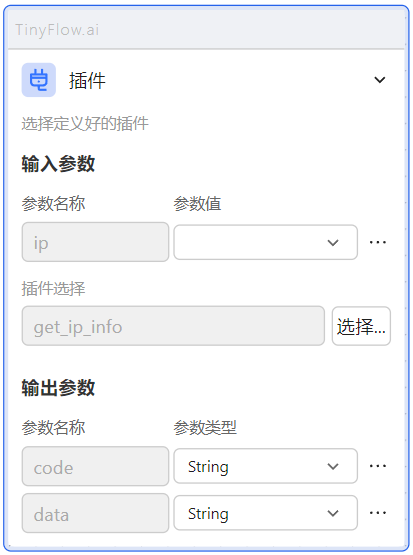The height and width of the screenshot is (555, 413).
Task: Open the String type dropdown for code
Action: pyautogui.click(x=265, y=466)
